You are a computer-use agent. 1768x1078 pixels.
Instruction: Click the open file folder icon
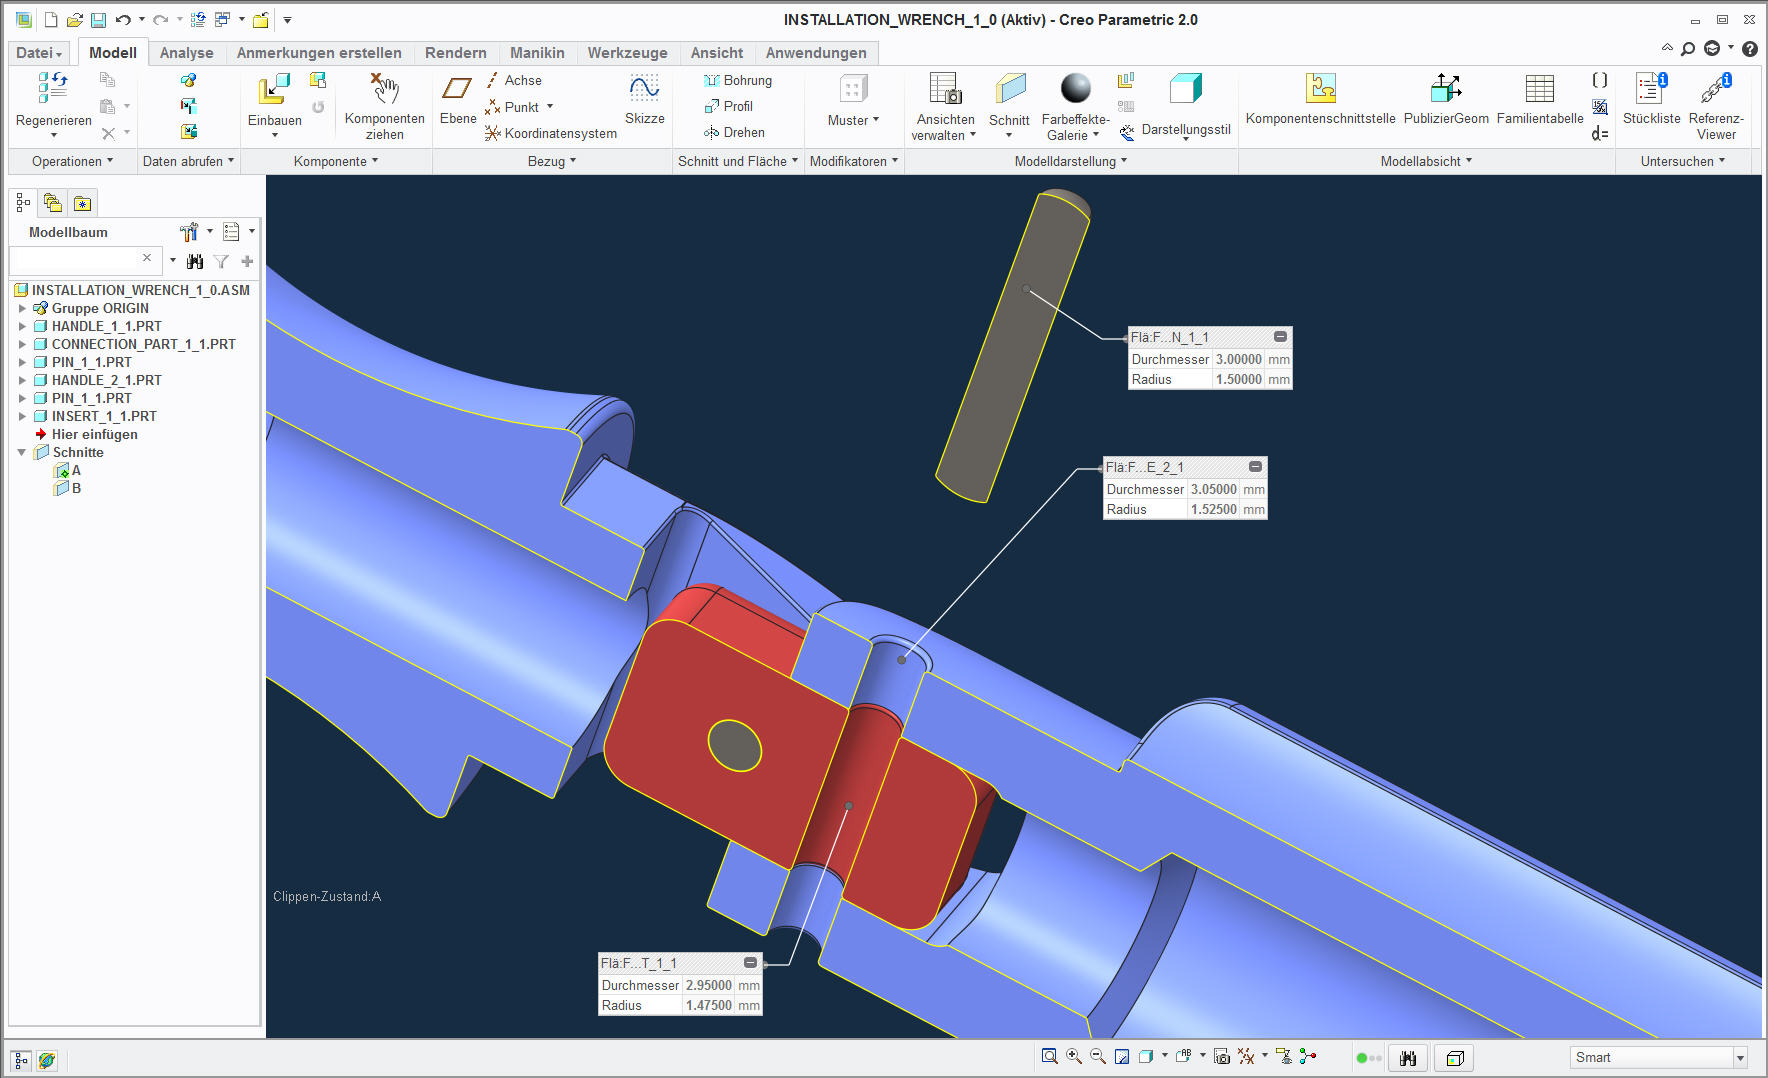[75, 20]
